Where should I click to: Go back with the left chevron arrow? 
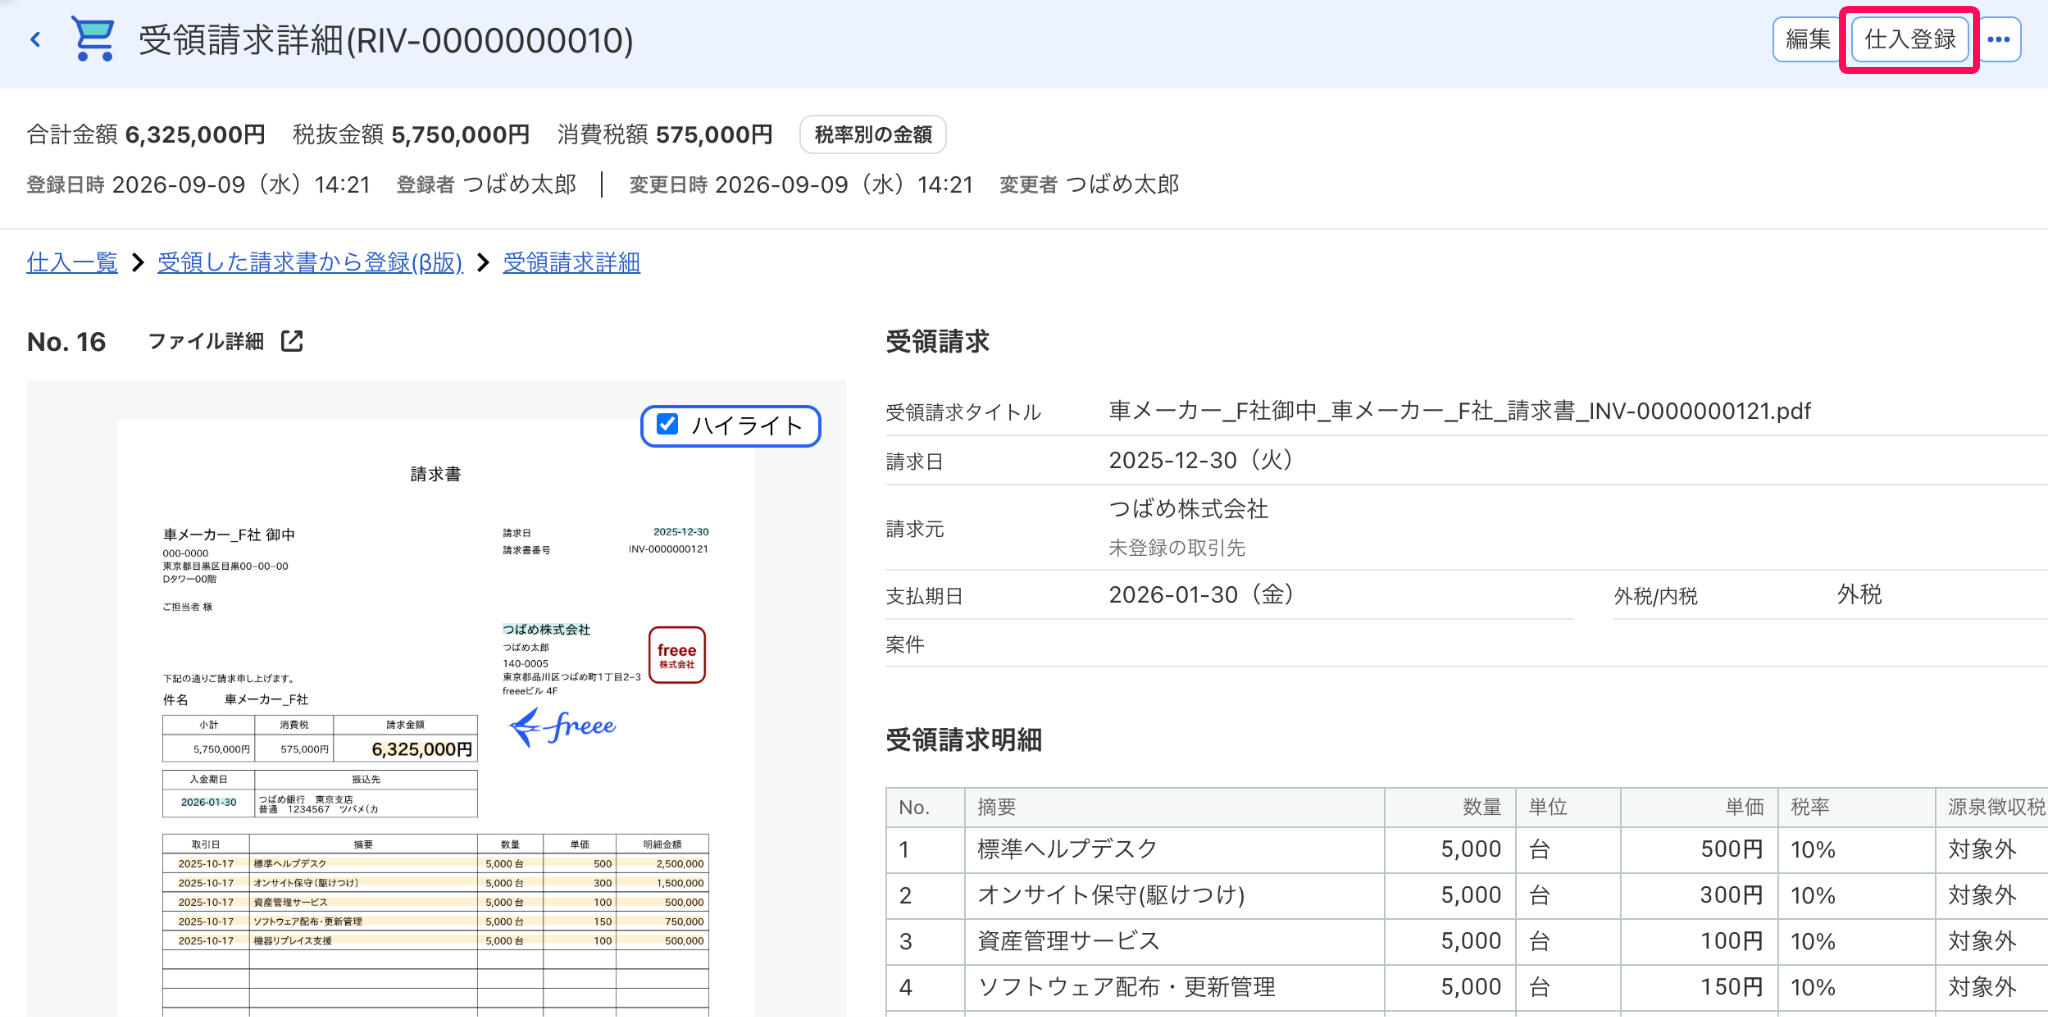pyautogui.click(x=36, y=40)
